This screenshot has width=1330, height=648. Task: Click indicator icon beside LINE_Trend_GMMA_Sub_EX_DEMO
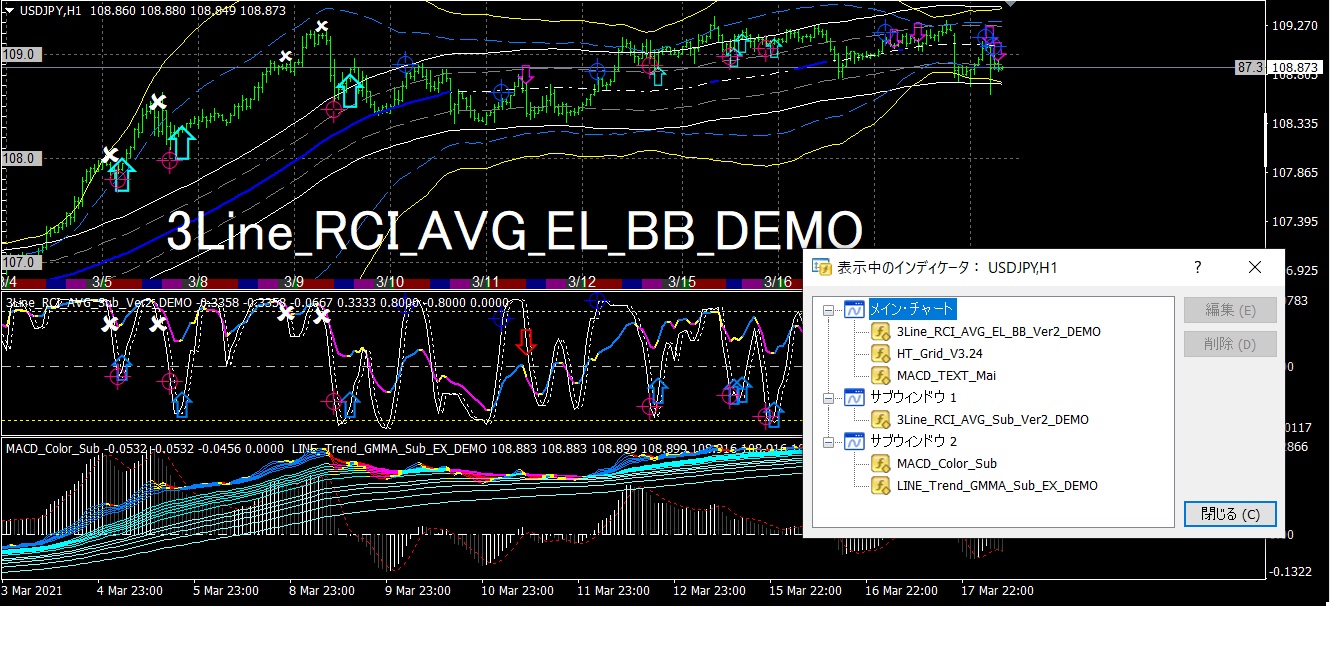881,485
